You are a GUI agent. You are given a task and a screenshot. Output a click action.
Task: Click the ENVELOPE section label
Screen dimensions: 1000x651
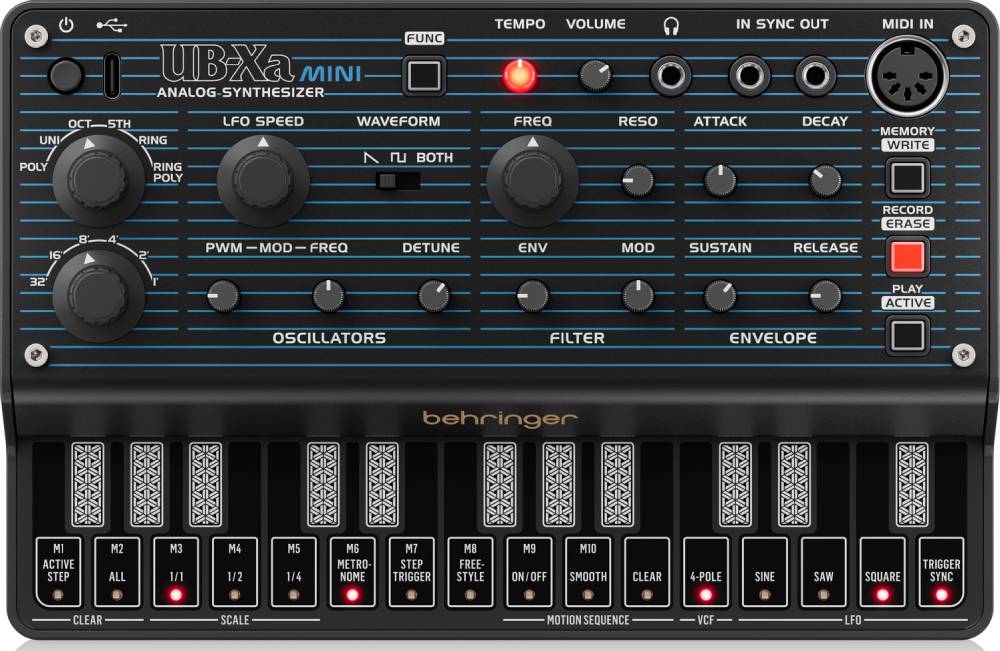[773, 338]
